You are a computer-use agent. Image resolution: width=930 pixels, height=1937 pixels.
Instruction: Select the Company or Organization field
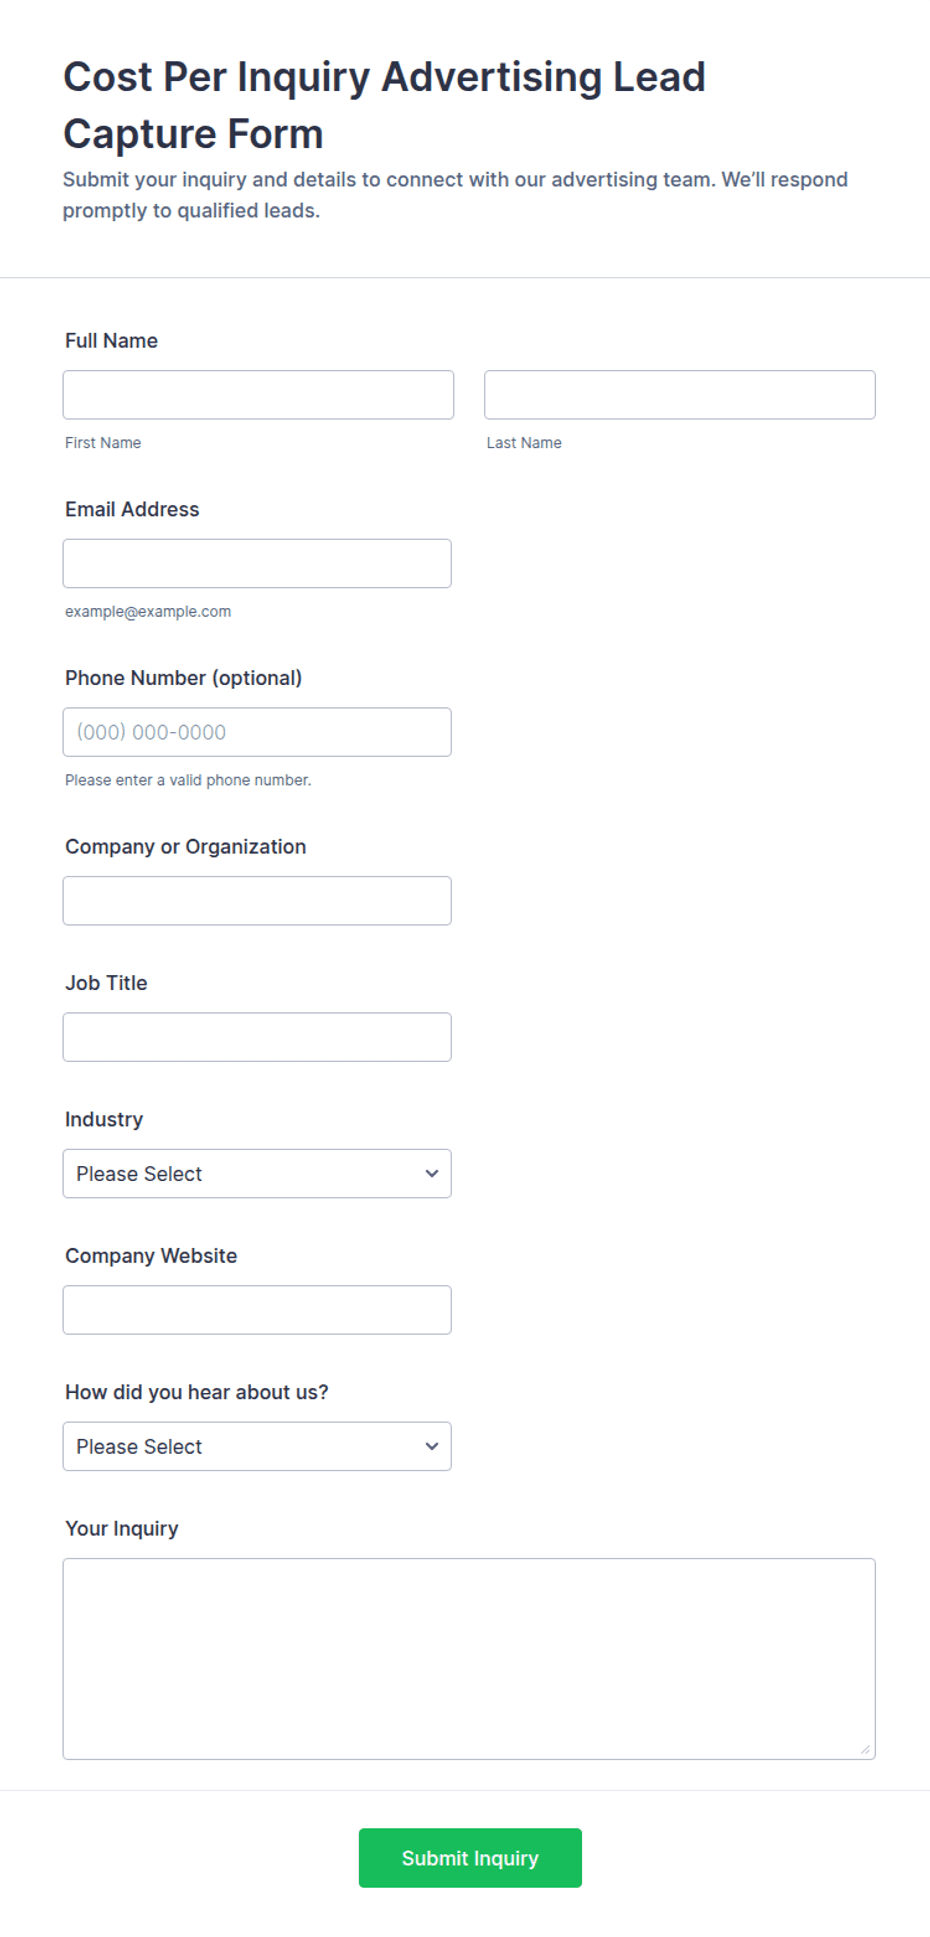257,901
